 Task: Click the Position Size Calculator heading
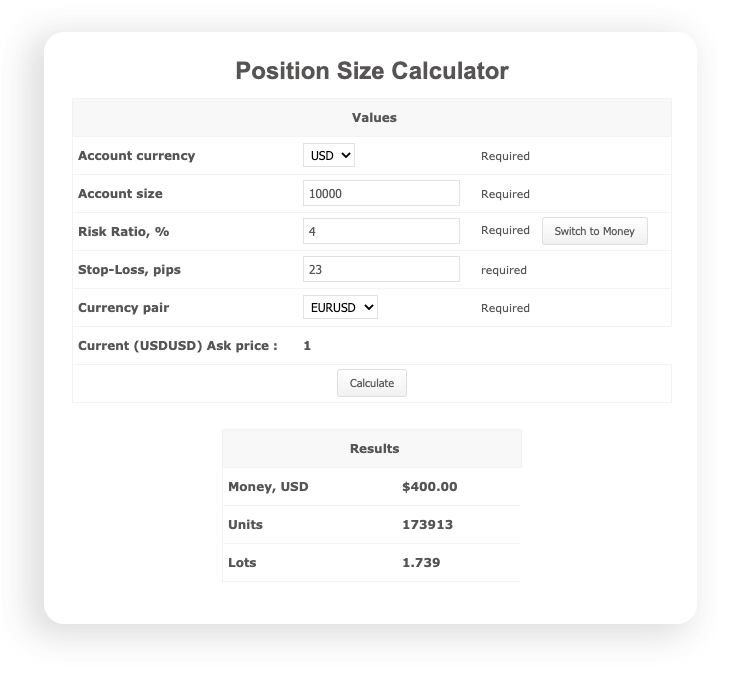coord(372,71)
